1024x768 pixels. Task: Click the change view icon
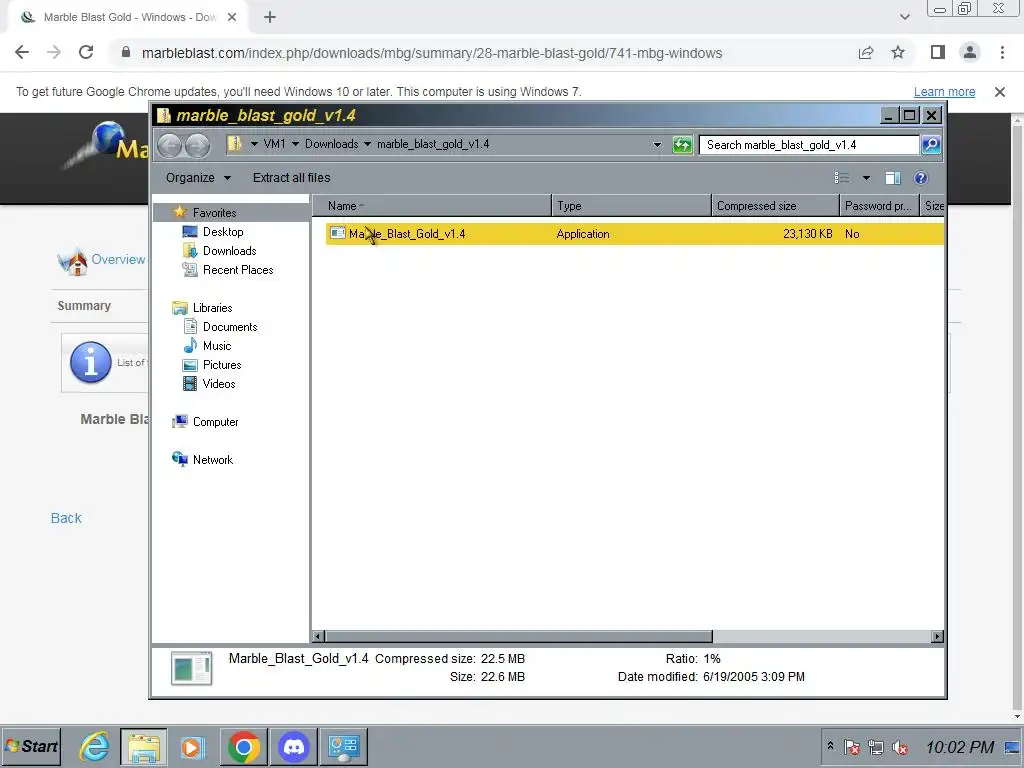tap(842, 178)
